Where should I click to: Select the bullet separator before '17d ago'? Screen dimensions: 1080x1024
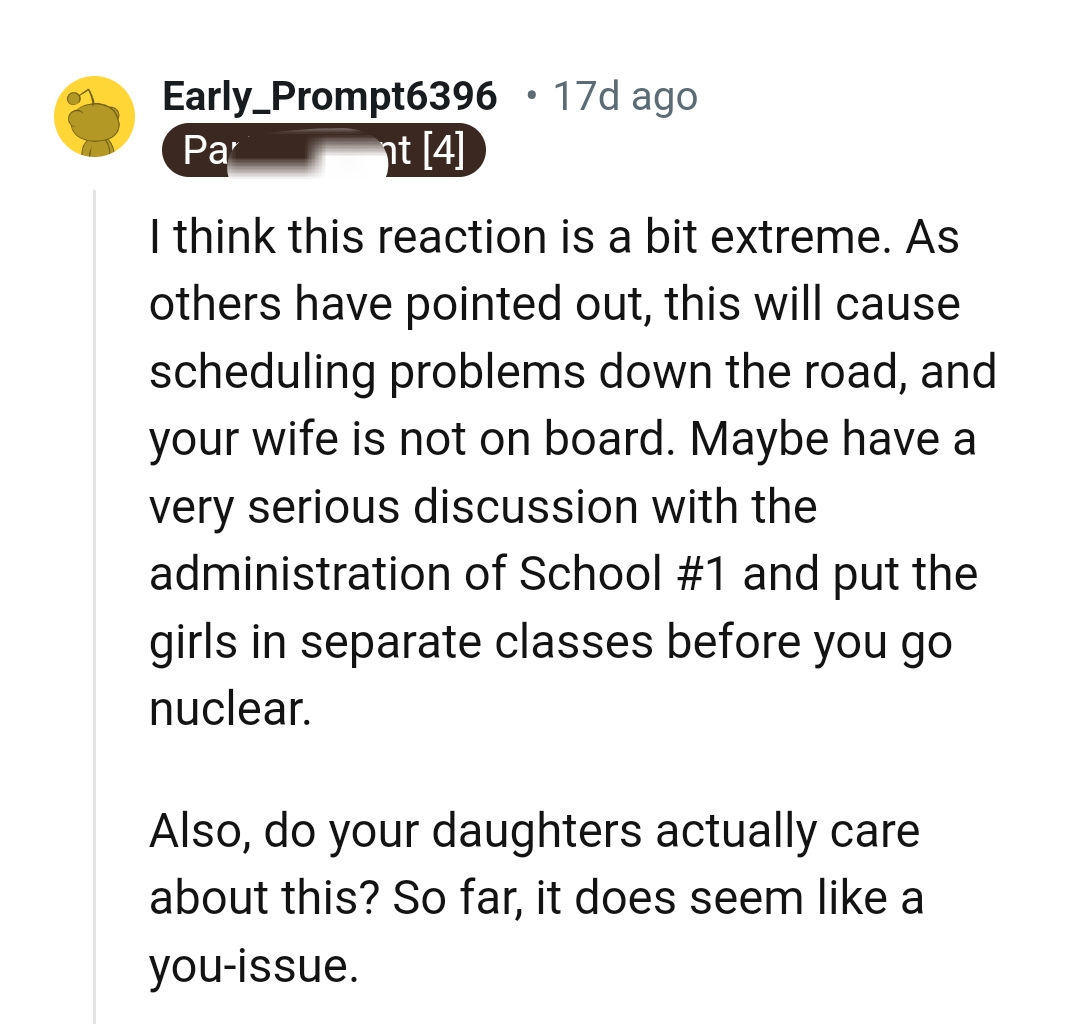click(x=535, y=95)
